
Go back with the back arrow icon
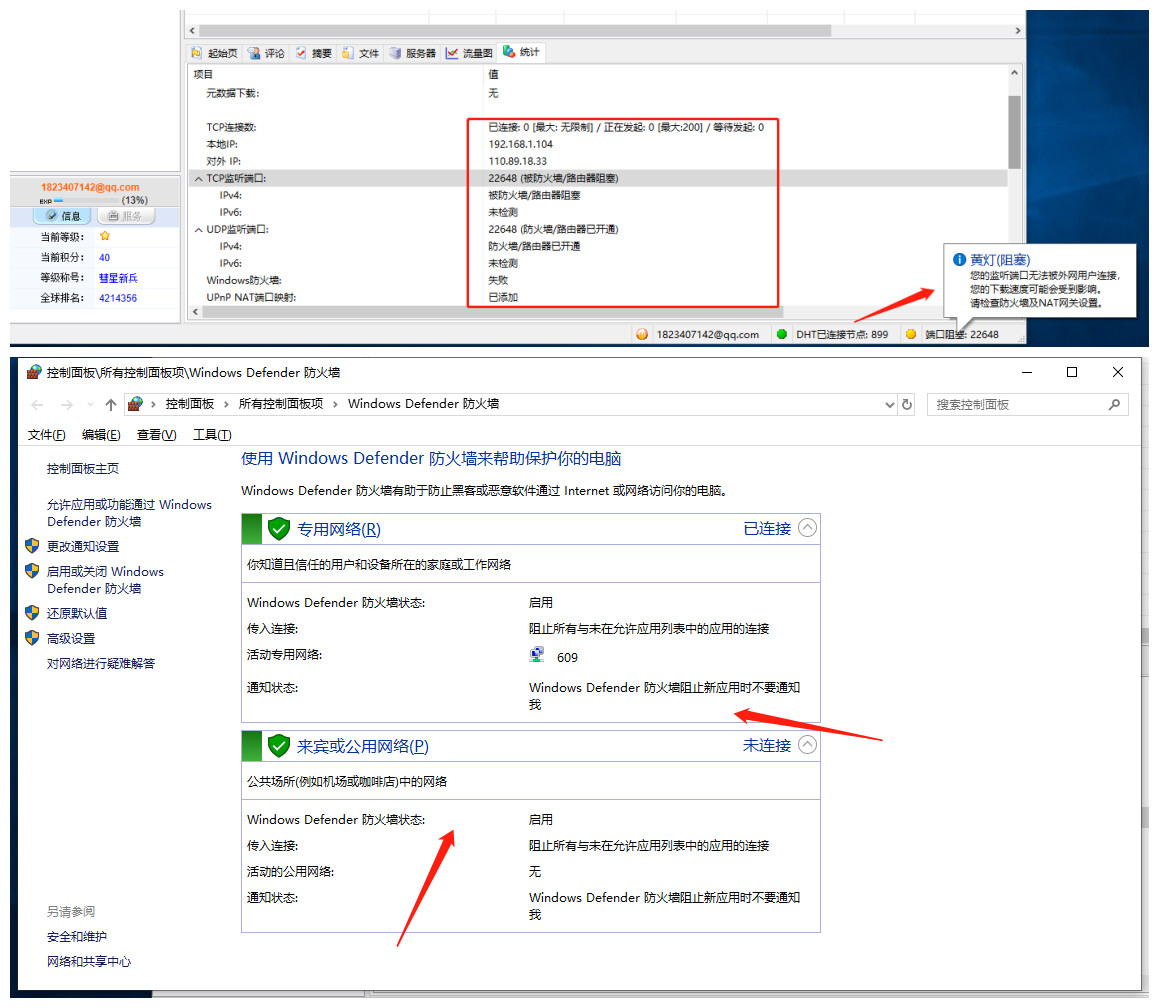[38, 405]
